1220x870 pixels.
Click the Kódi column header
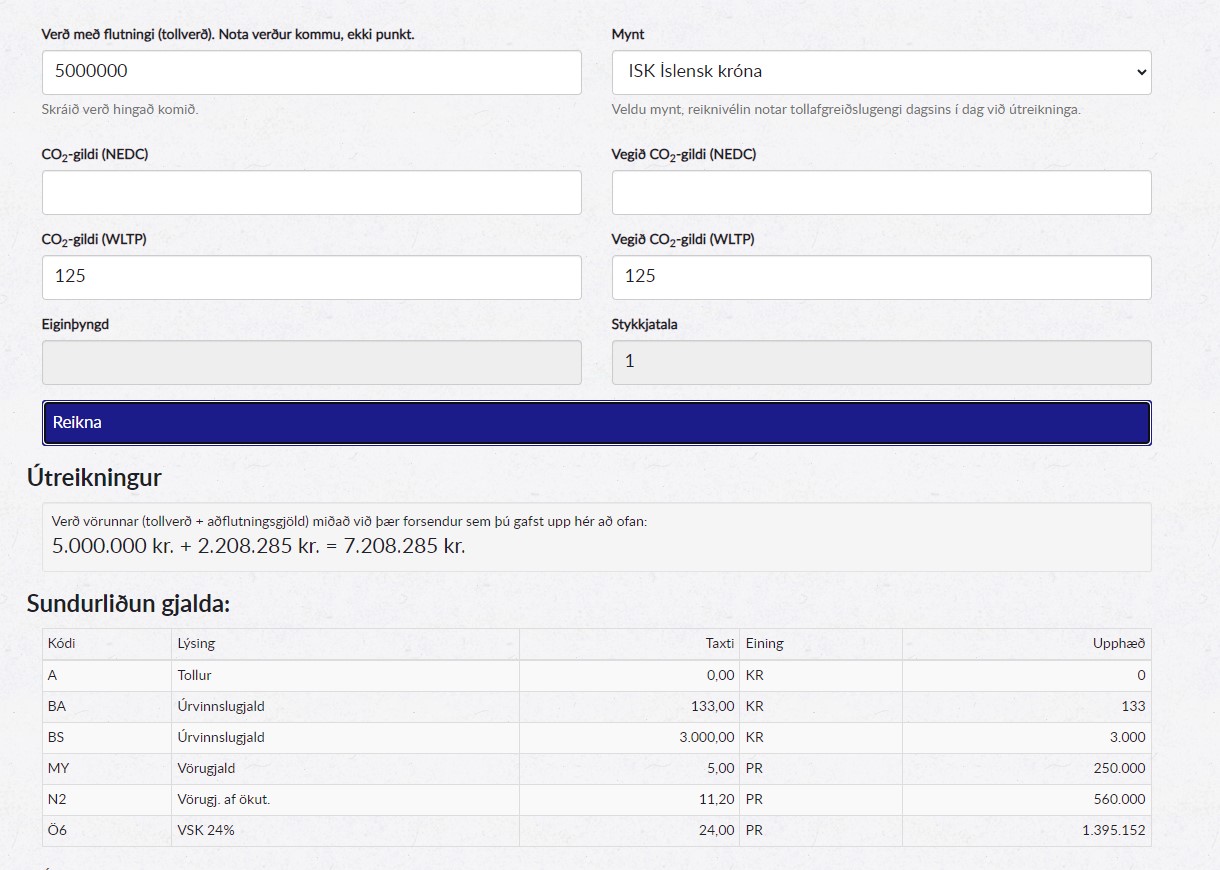point(61,644)
